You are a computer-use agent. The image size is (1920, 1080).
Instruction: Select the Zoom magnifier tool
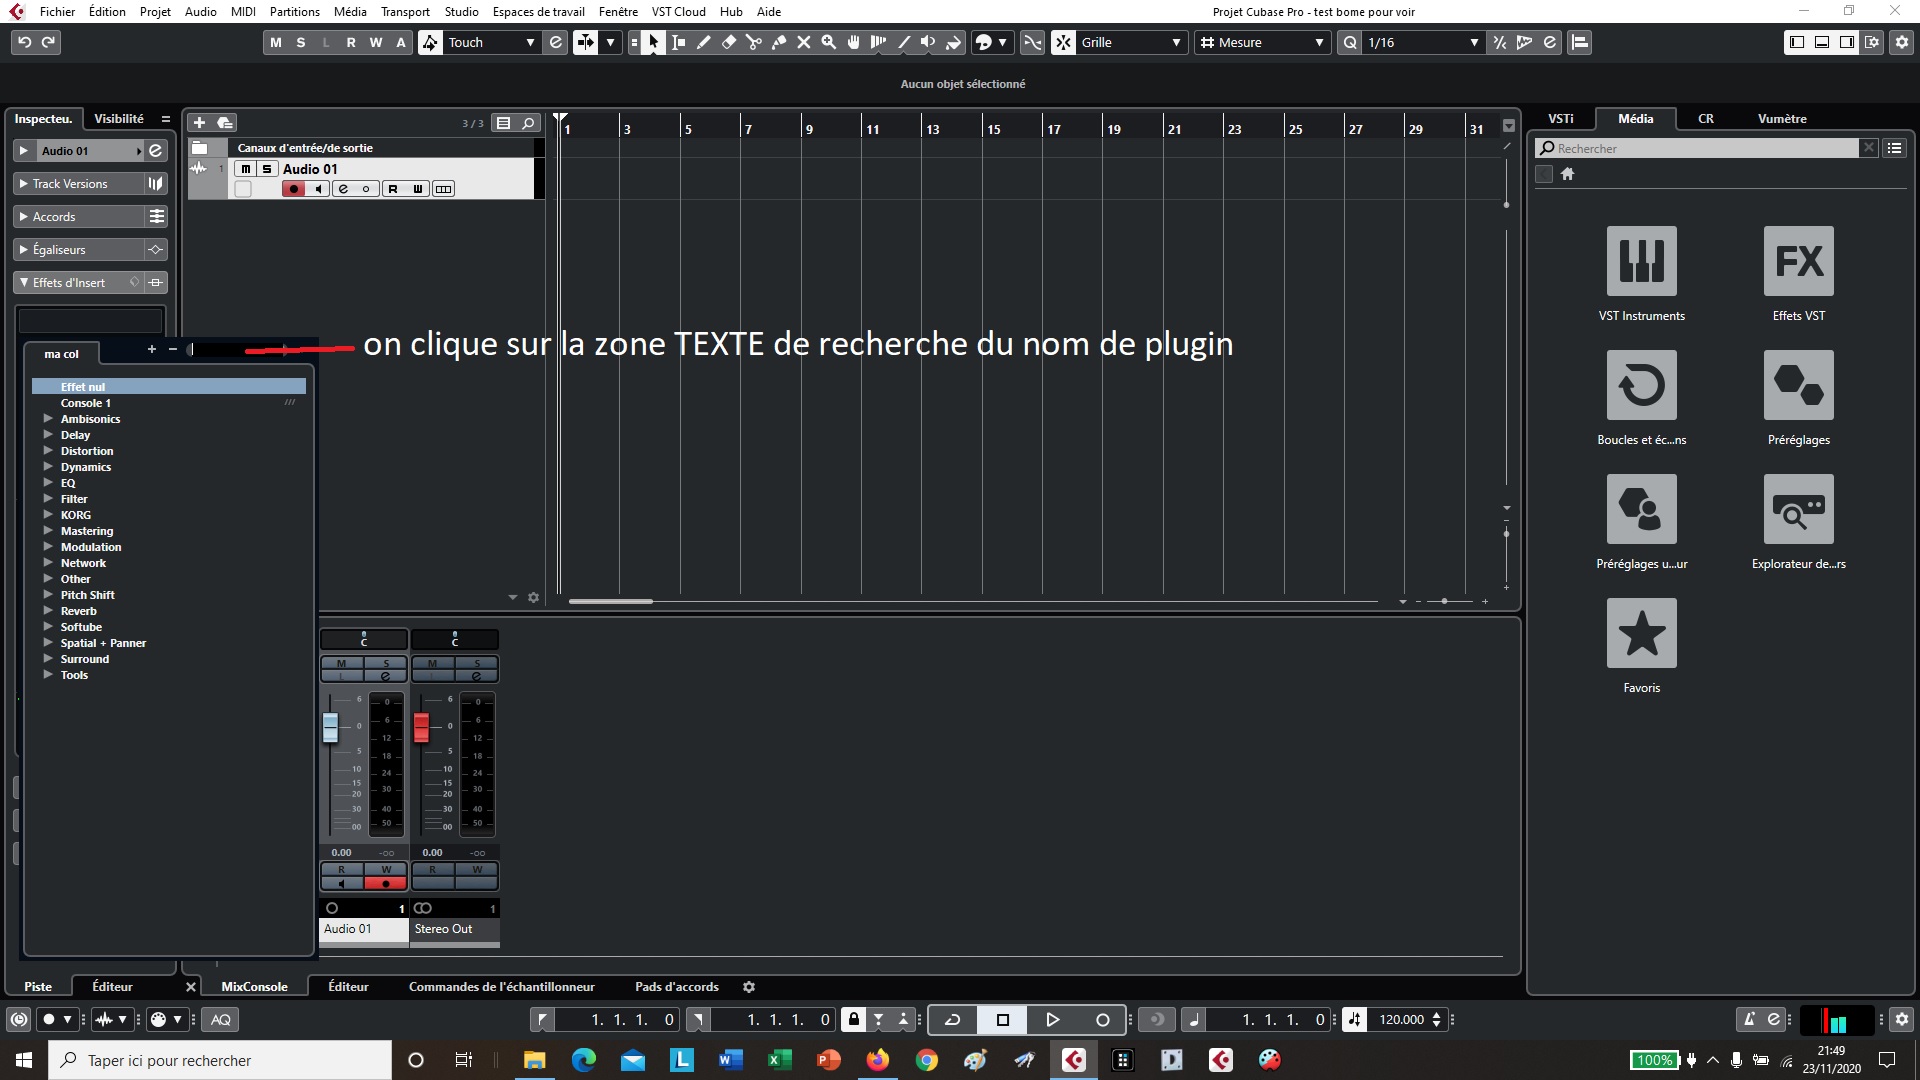tap(828, 42)
